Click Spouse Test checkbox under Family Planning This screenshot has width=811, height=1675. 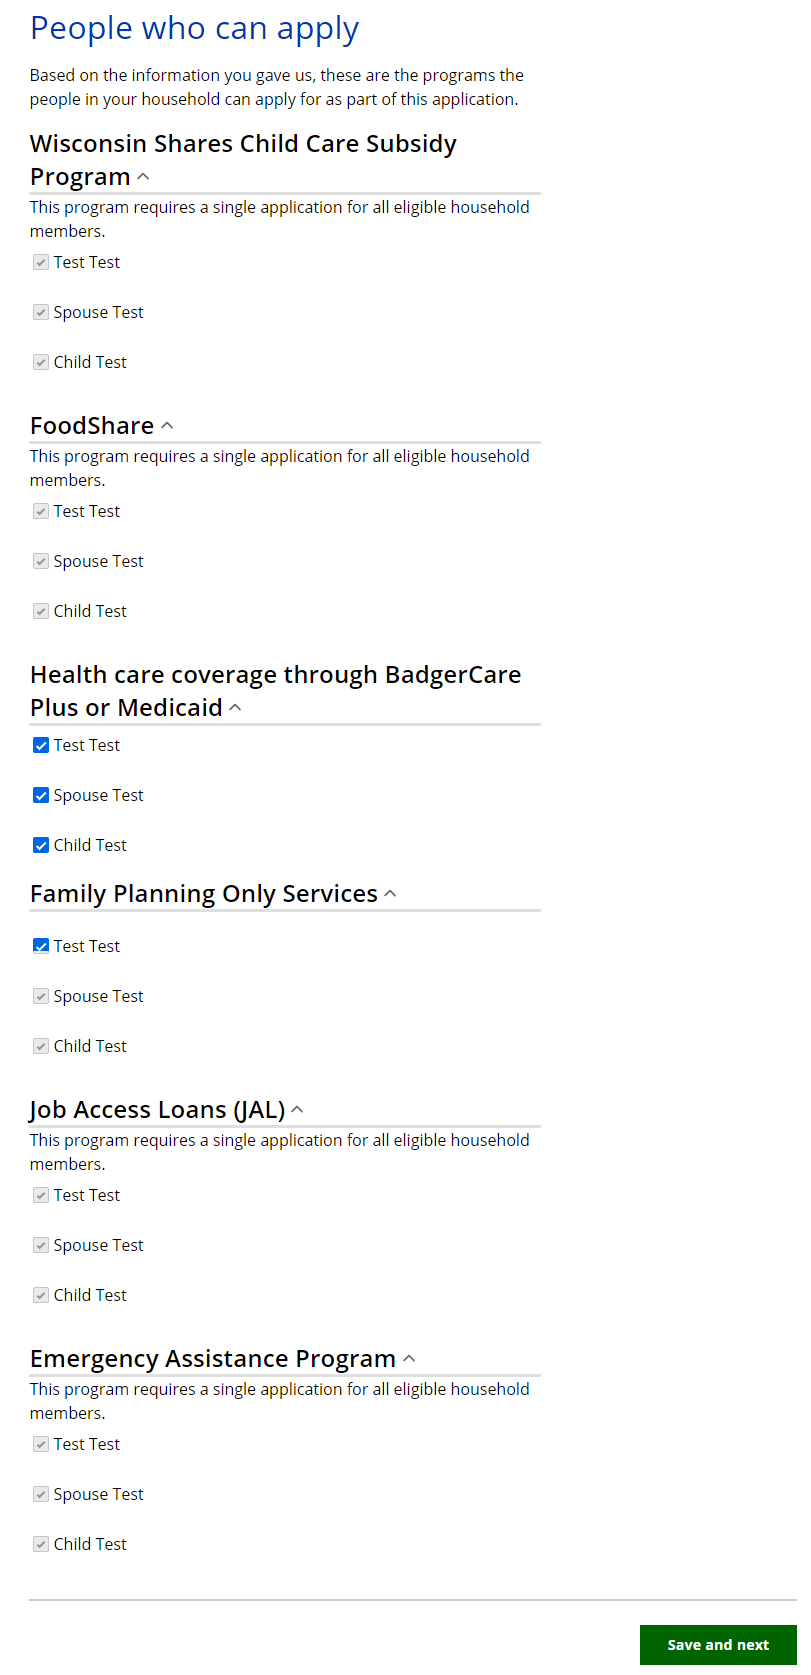[41, 996]
